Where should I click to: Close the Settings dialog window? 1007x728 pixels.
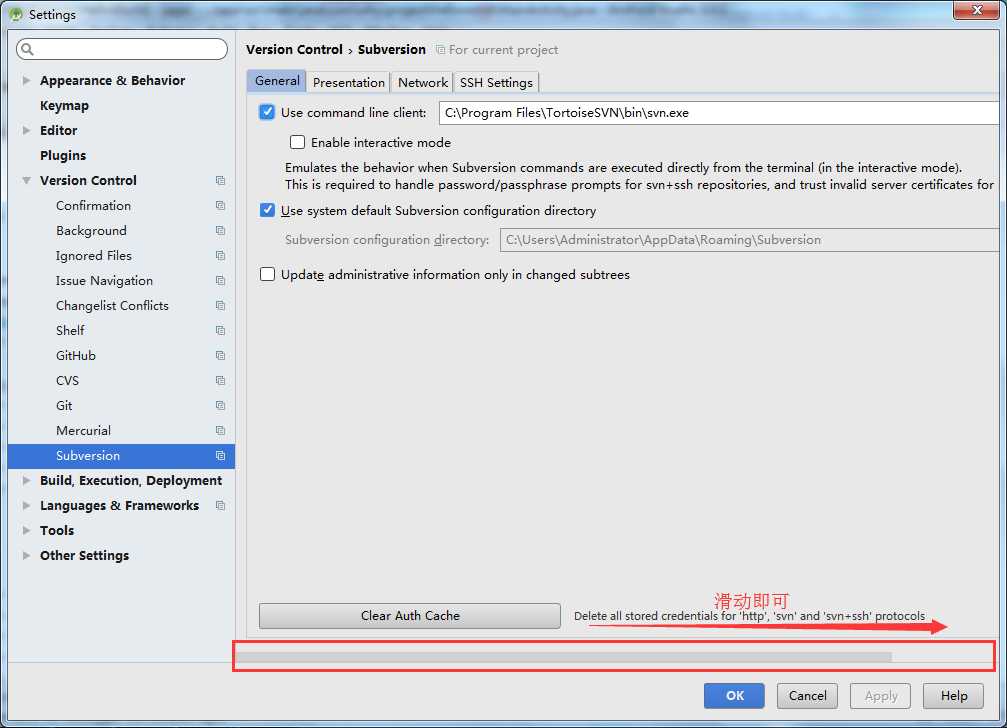(976, 10)
